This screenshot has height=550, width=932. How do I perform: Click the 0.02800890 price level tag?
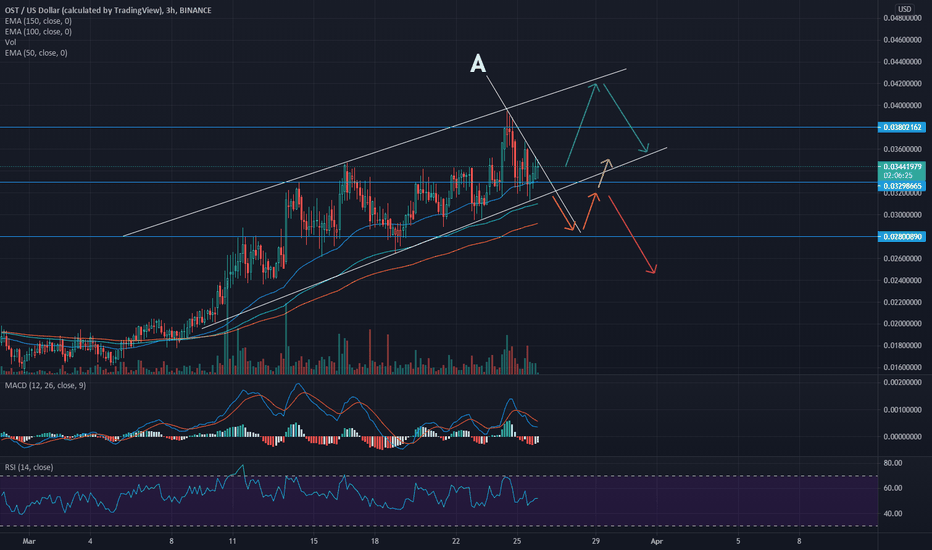[902, 237]
